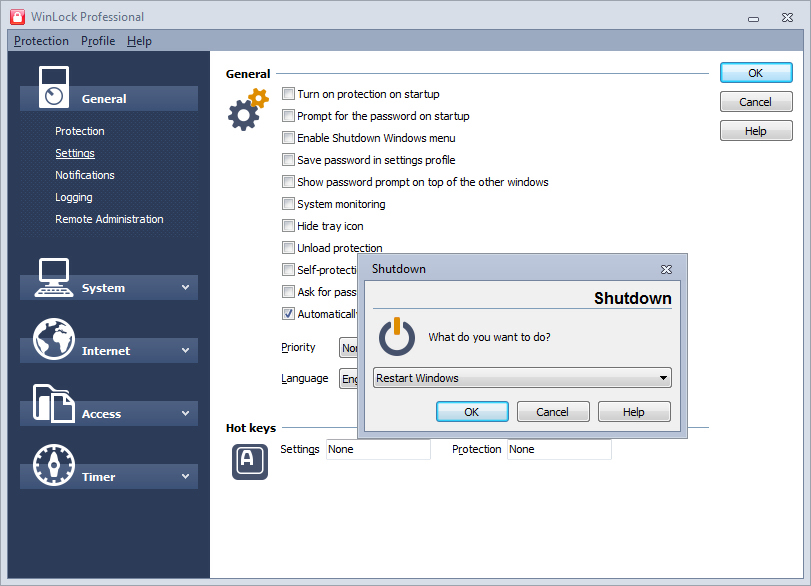The height and width of the screenshot is (586, 811).
Task: Click the Protection hot key field
Action: tap(559, 449)
